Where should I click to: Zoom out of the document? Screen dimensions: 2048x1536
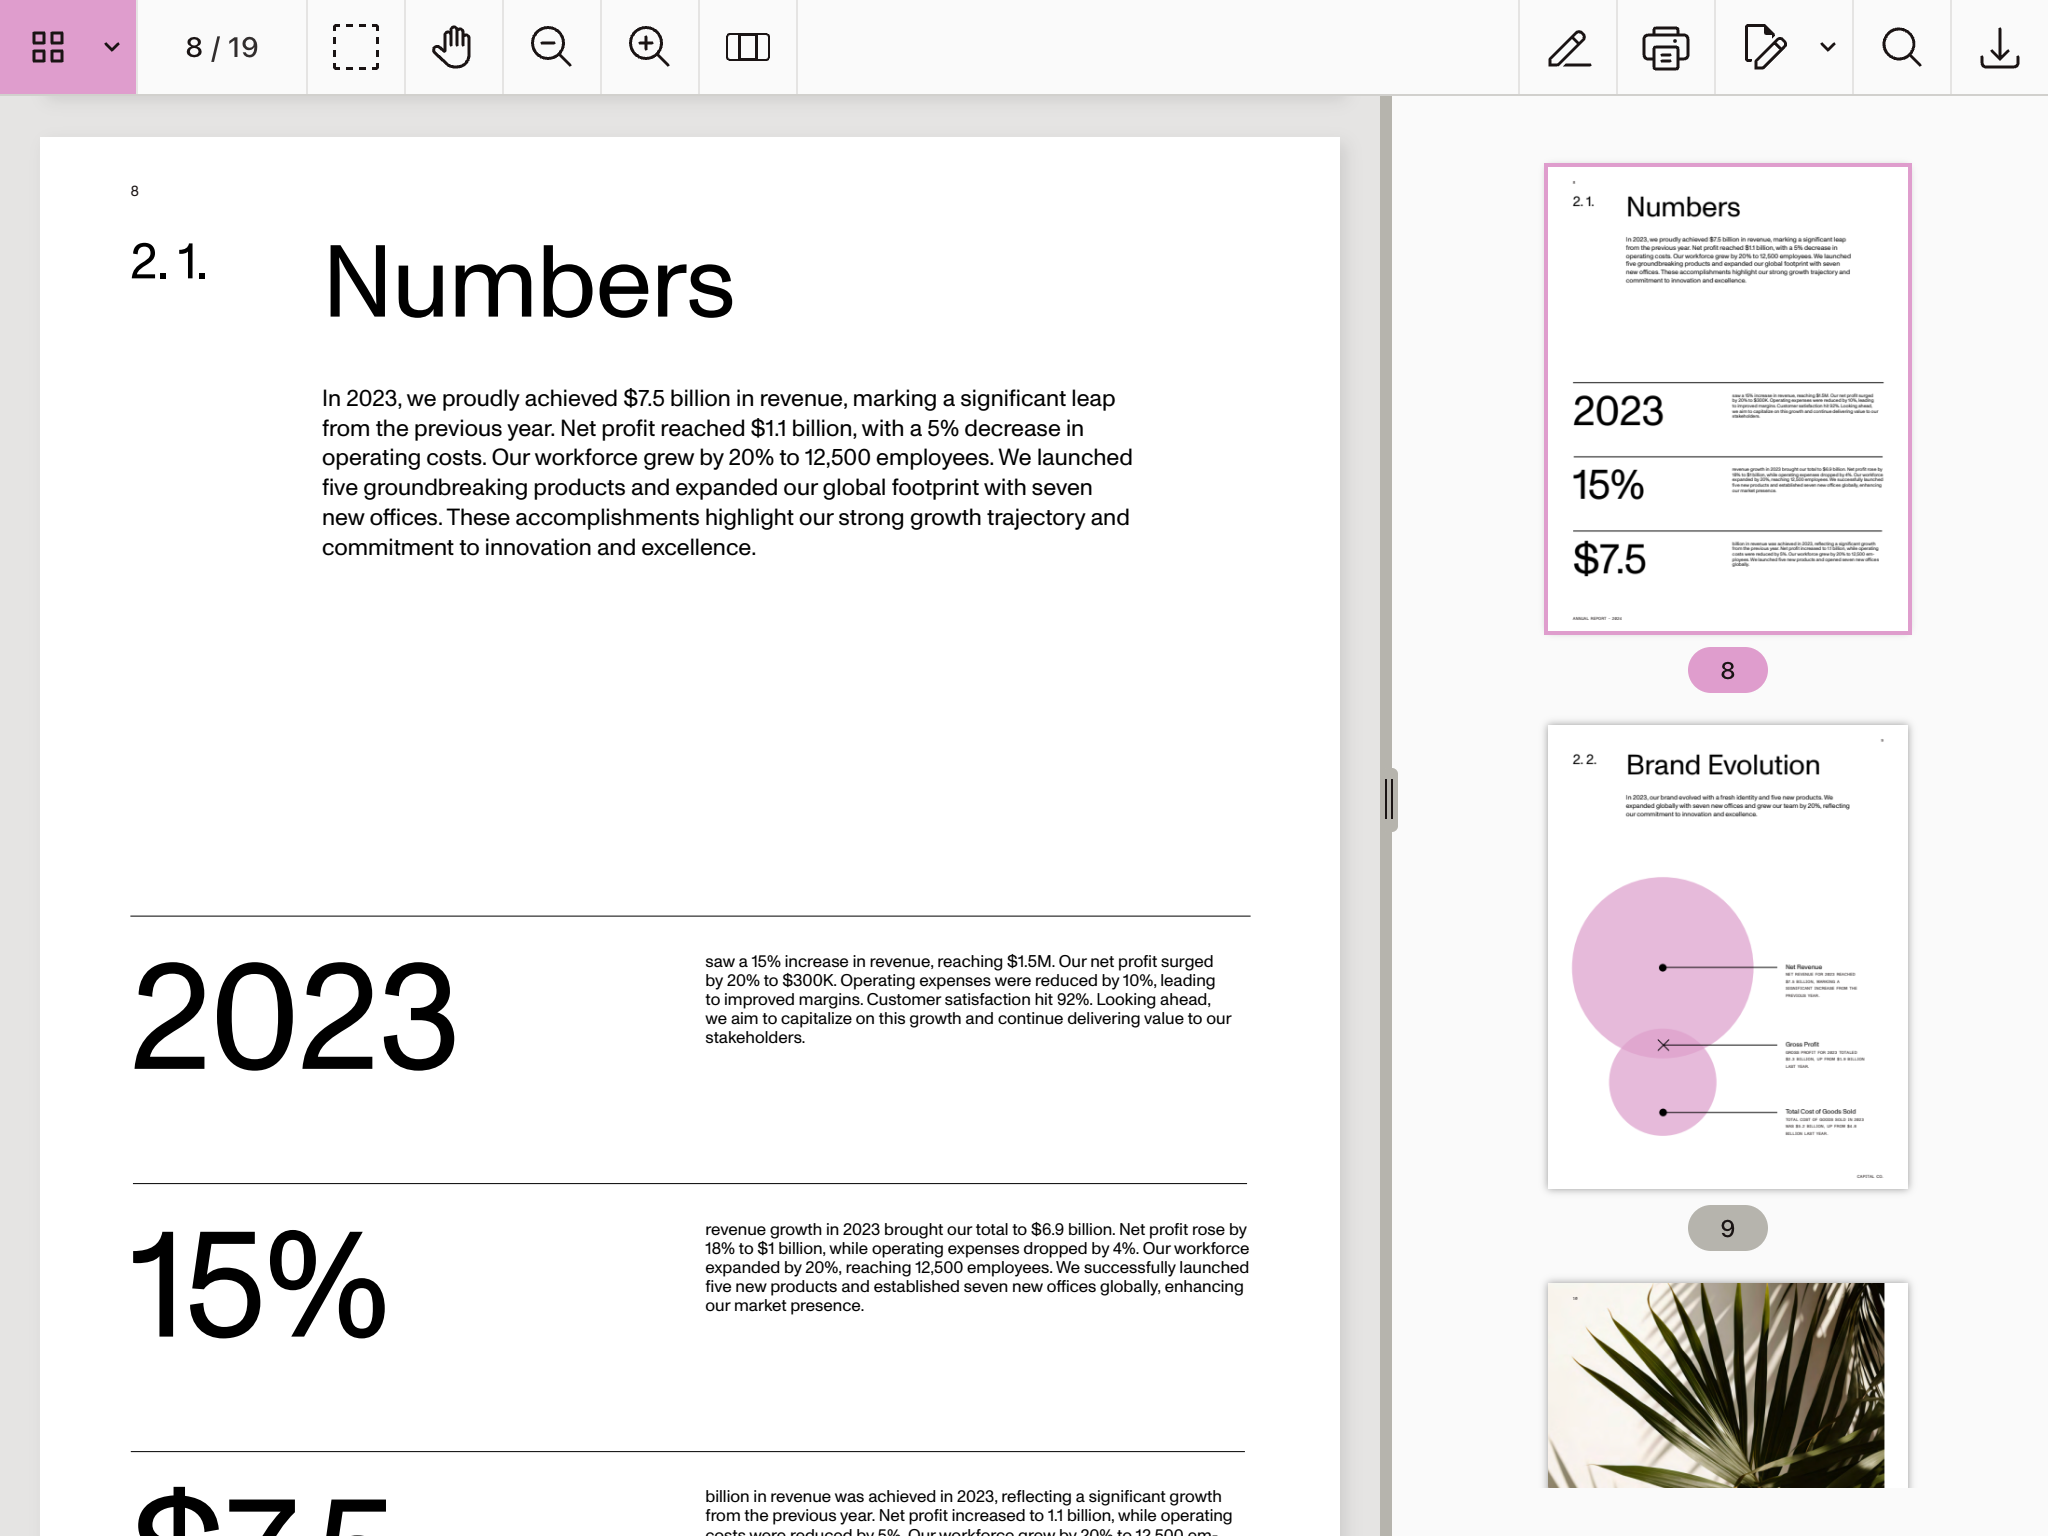point(551,47)
